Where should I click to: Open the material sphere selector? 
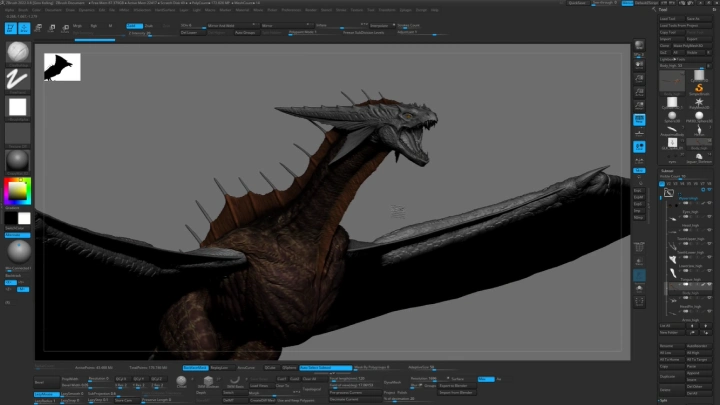coord(17,161)
